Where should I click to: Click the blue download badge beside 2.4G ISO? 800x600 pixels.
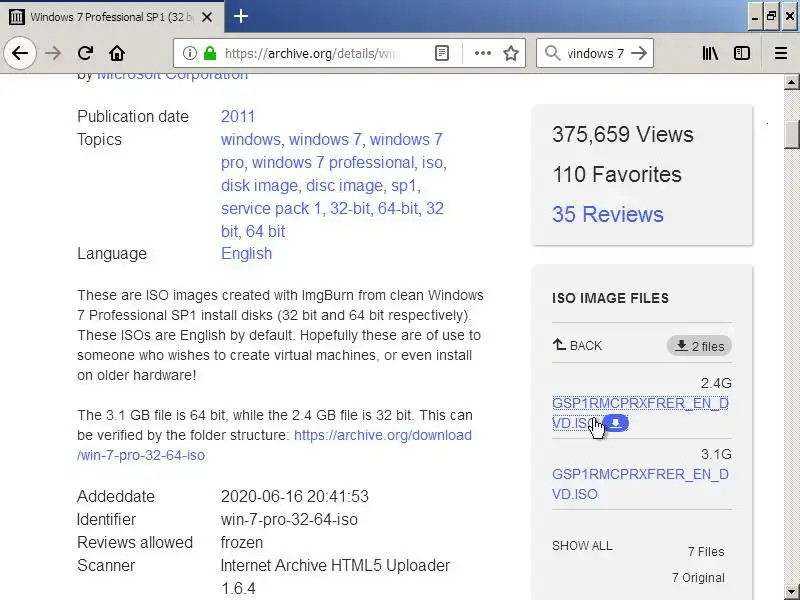[x=616, y=423]
